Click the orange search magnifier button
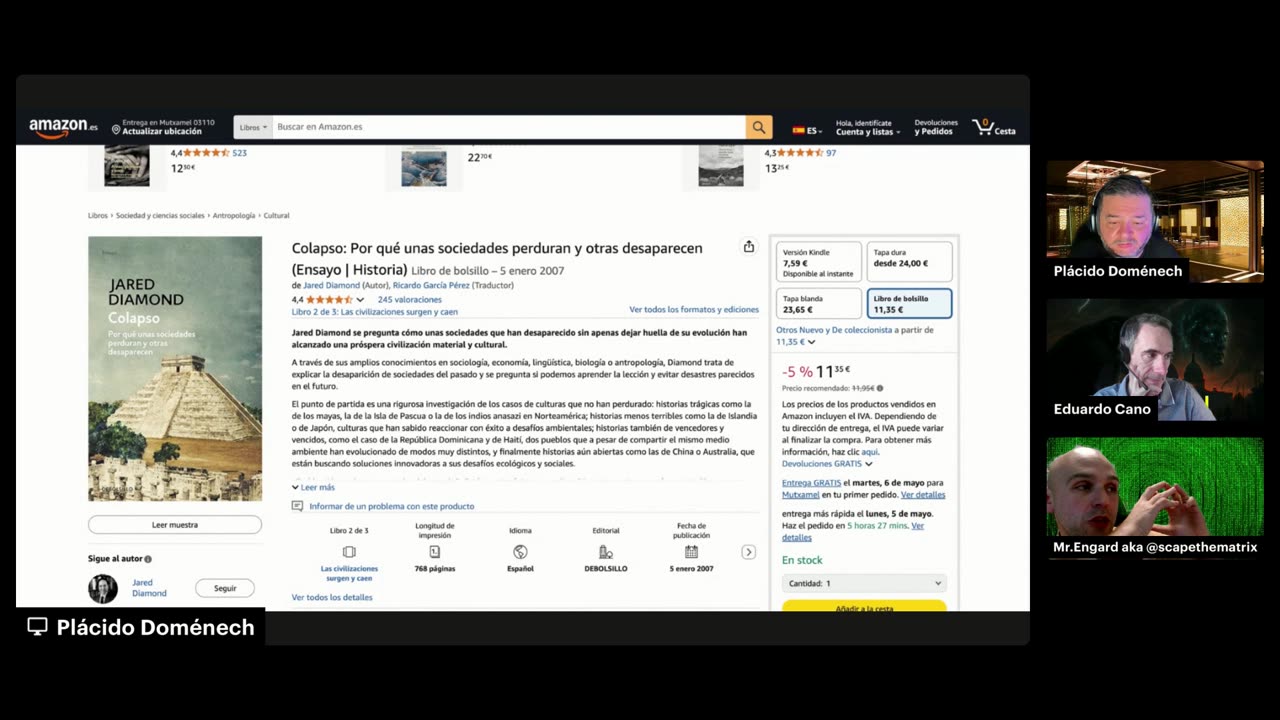 click(x=759, y=127)
